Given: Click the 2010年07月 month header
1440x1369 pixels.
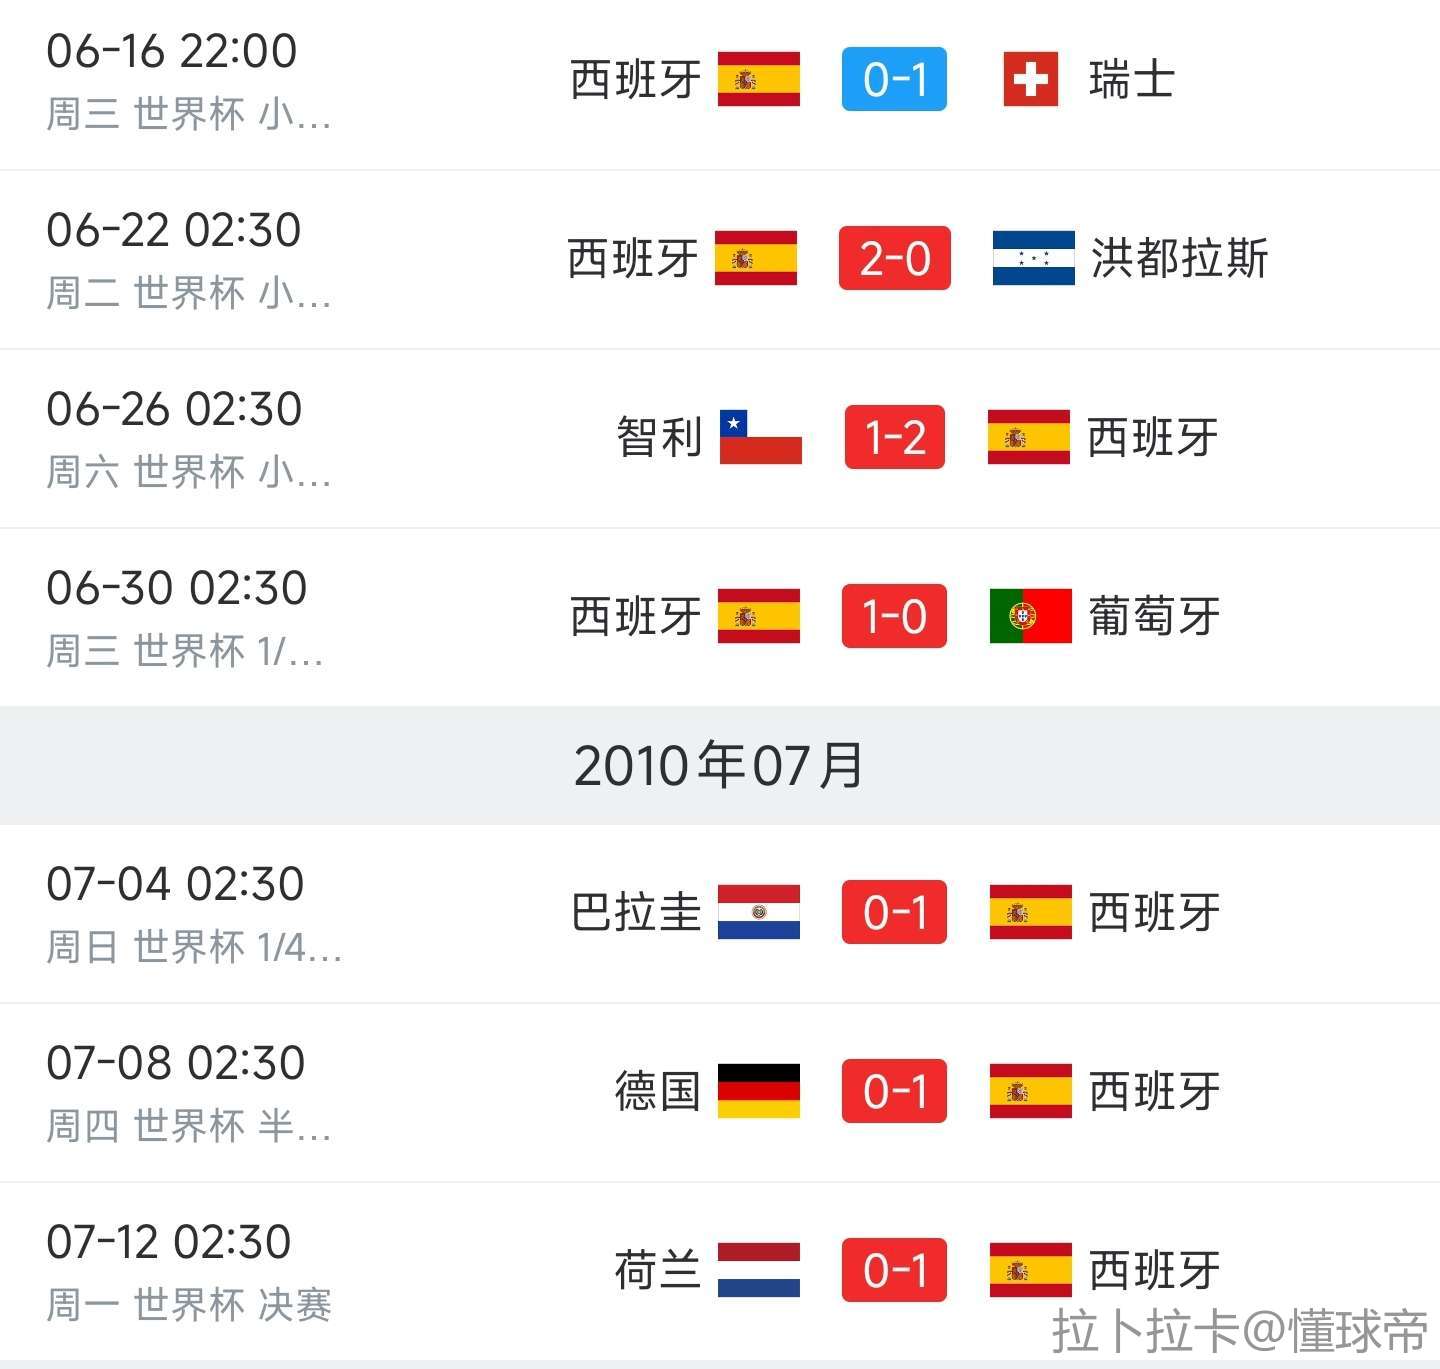Looking at the screenshot, I should click(x=719, y=766).
